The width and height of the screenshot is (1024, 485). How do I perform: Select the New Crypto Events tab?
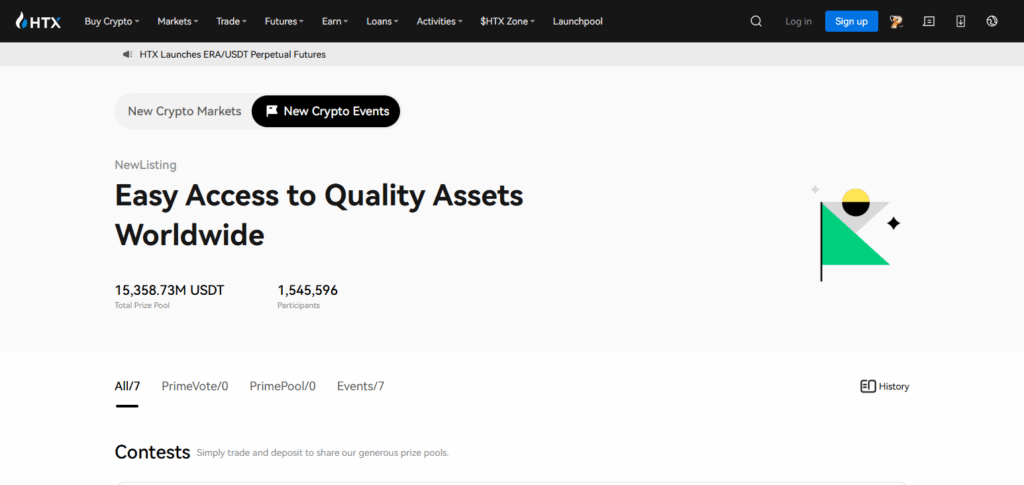click(326, 112)
